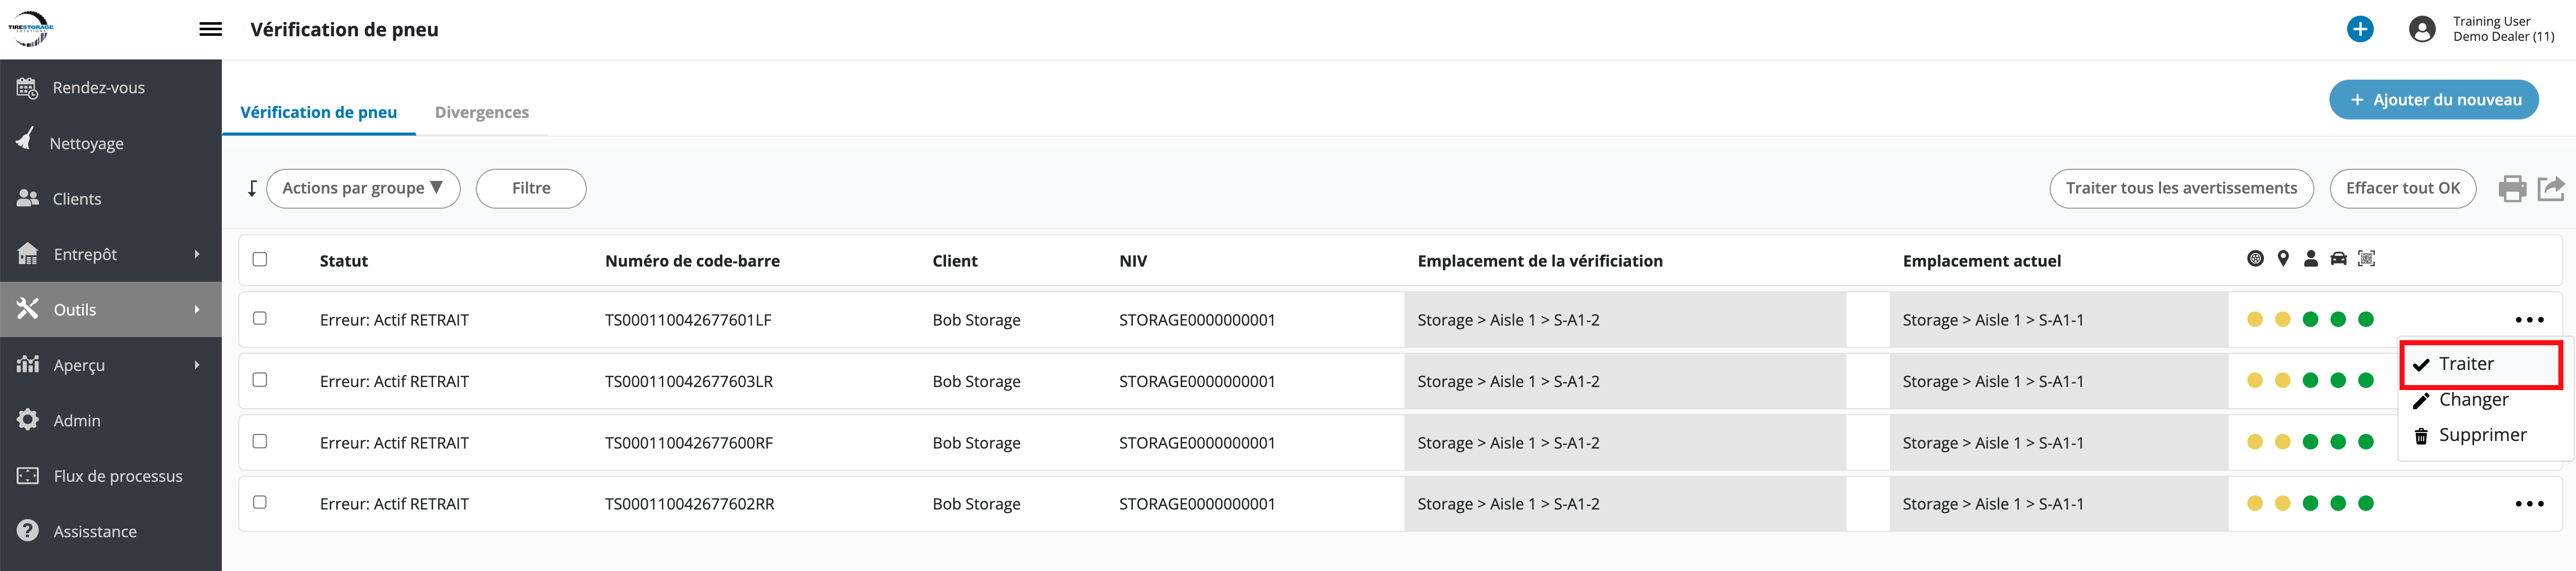Screen dimensions: 2576x571
Task: Toggle the select-all header checkbox
Action: [260, 259]
